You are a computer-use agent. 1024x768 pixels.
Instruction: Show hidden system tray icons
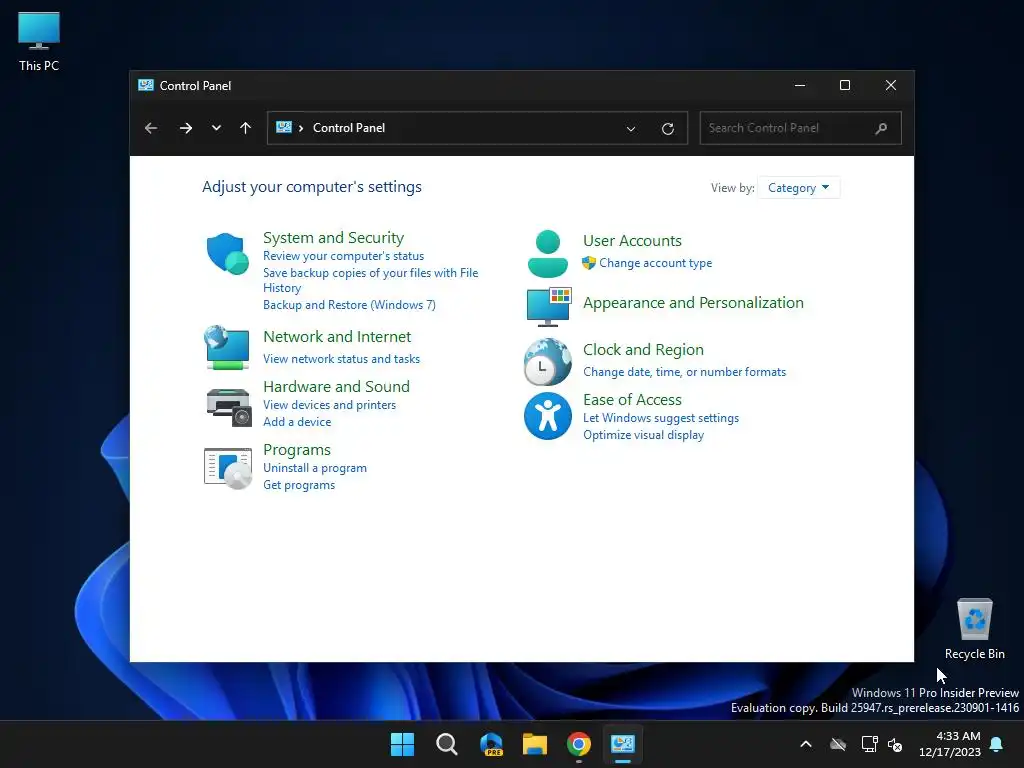[806, 744]
